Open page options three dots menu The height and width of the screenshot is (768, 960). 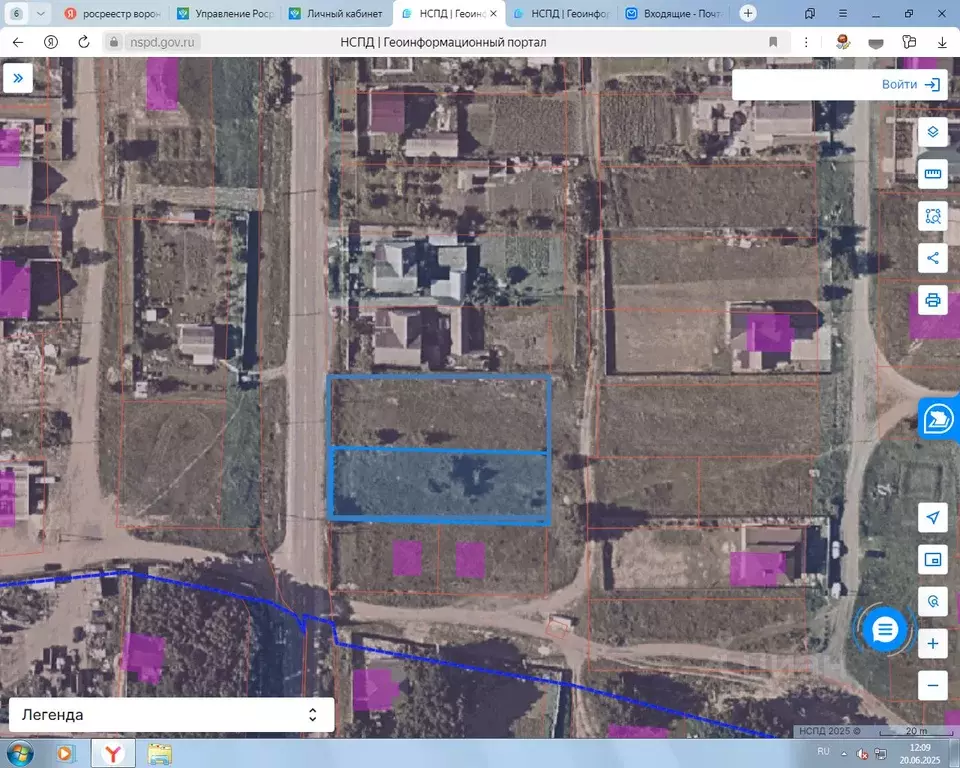tap(806, 42)
